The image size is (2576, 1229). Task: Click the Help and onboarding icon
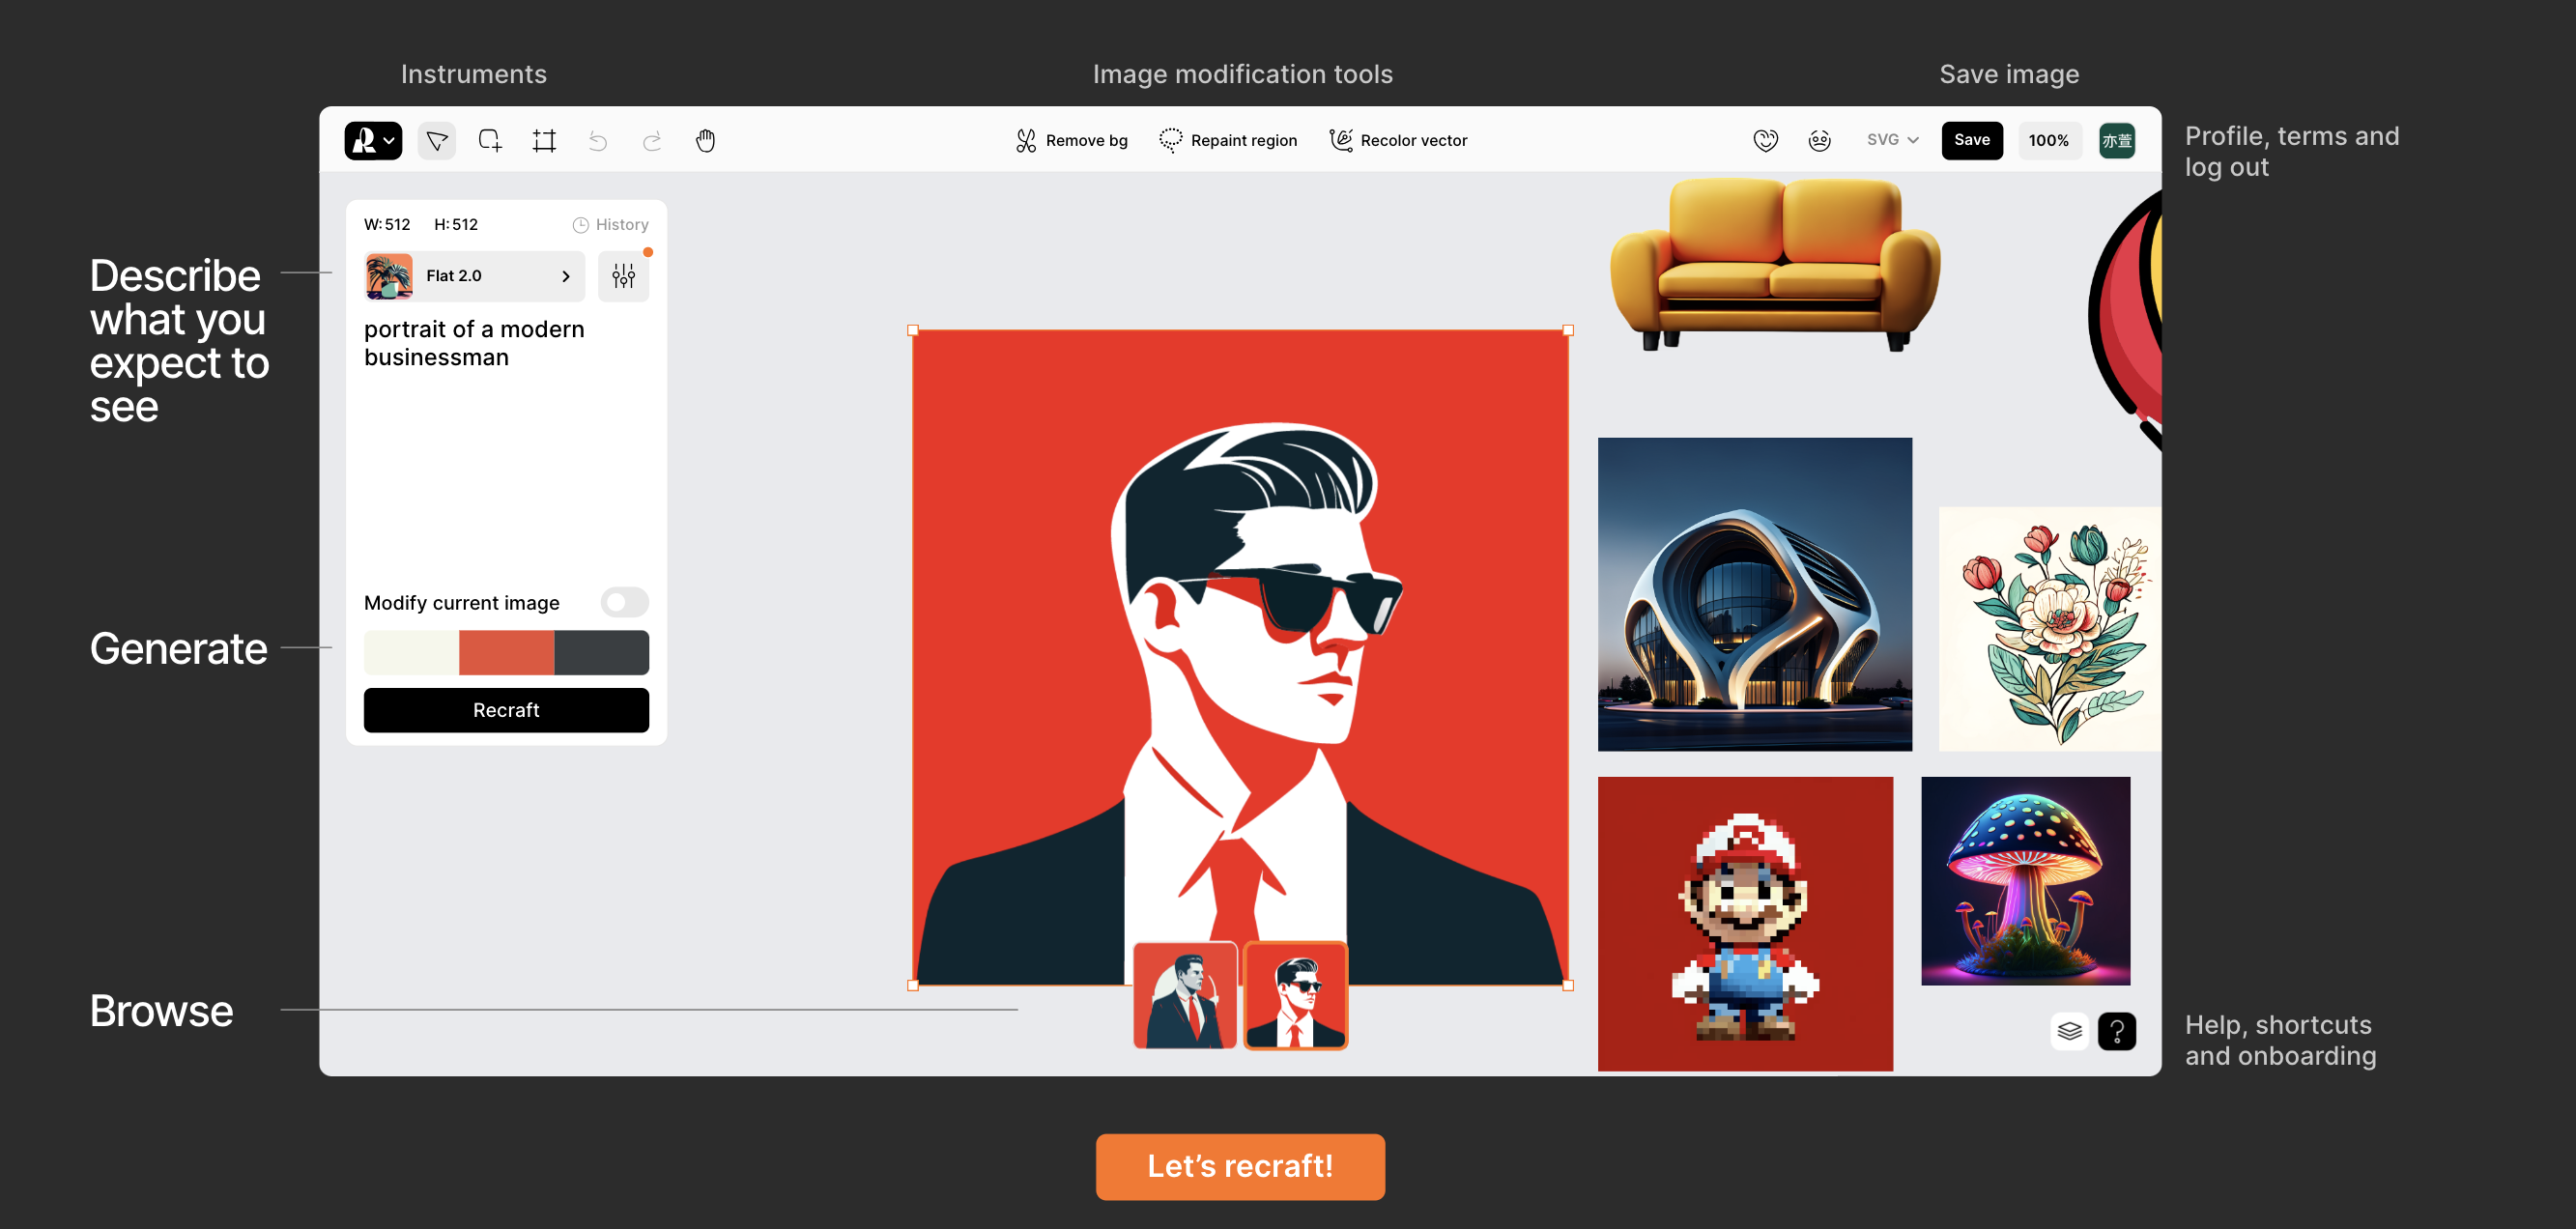click(2118, 1032)
